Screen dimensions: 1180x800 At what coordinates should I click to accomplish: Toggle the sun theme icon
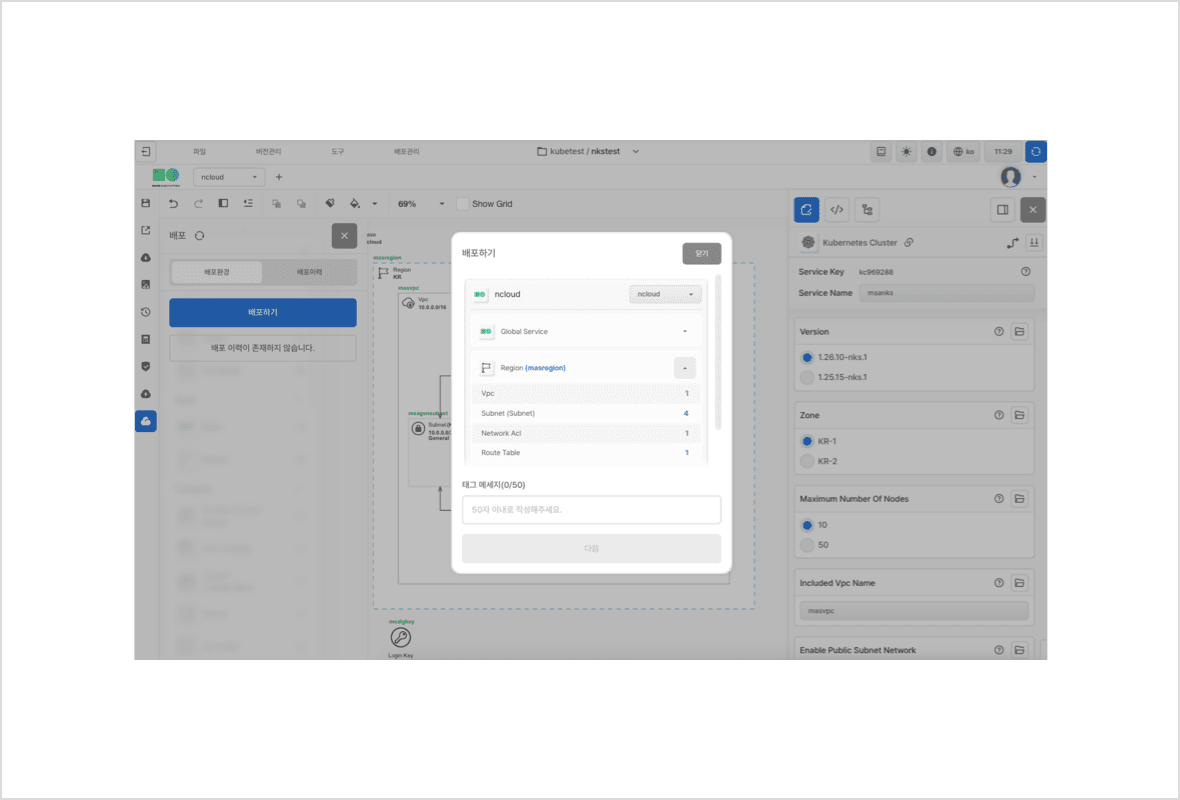[906, 152]
